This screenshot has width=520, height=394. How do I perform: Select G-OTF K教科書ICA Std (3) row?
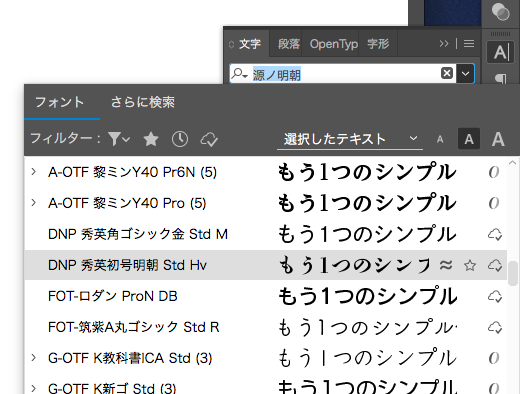pyautogui.click(x=266, y=358)
